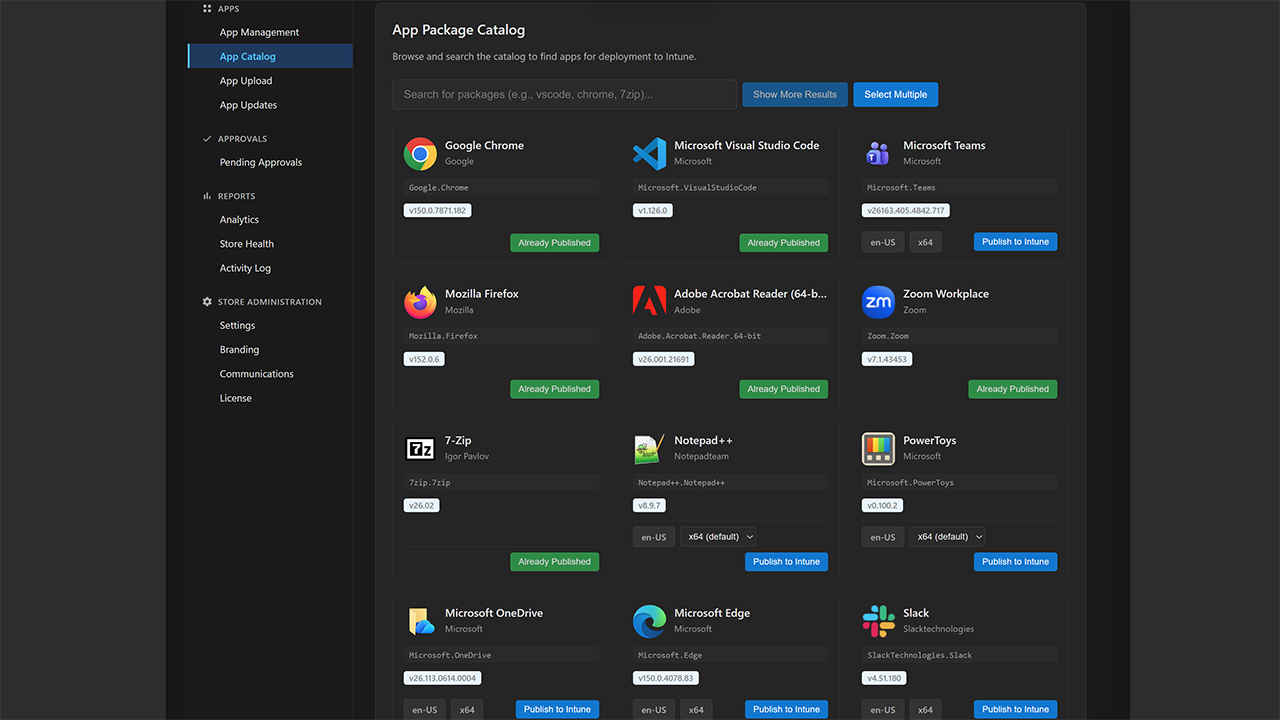Click the Zoom Workplace logo icon

(878, 302)
